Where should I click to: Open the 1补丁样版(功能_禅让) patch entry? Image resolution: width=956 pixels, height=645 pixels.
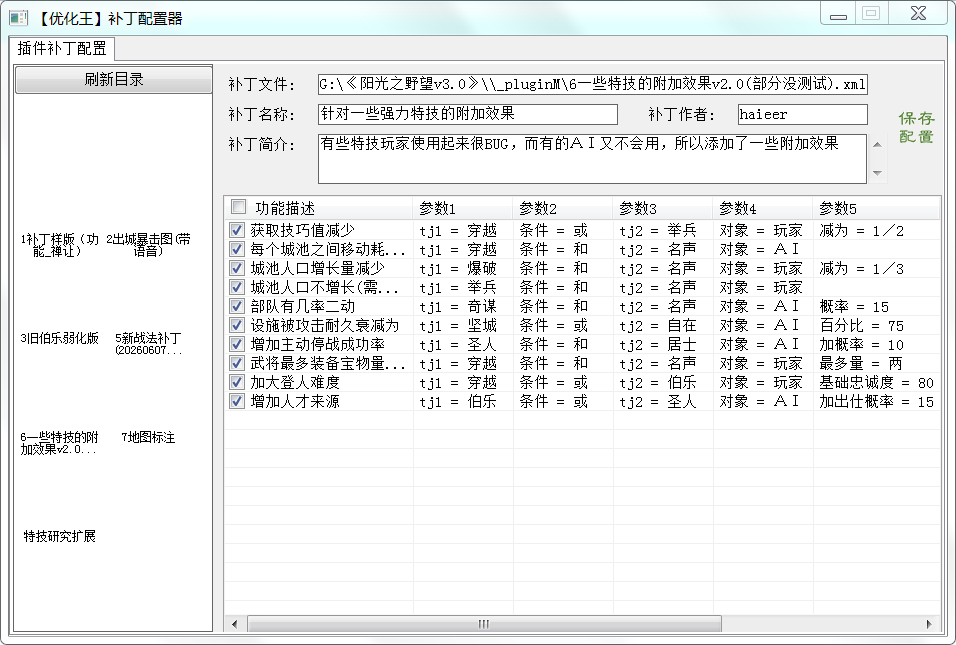59,244
